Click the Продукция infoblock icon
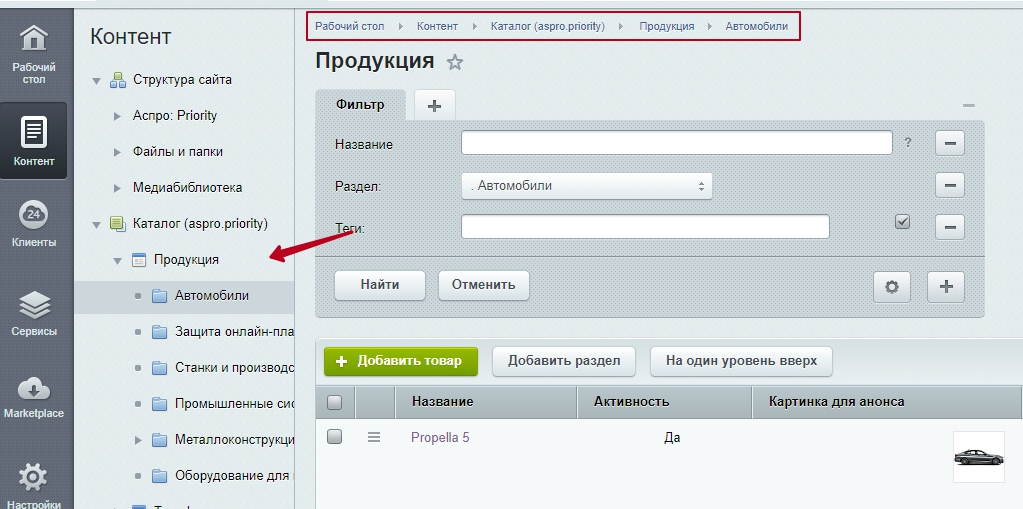This screenshot has width=1023, height=509. (x=139, y=260)
